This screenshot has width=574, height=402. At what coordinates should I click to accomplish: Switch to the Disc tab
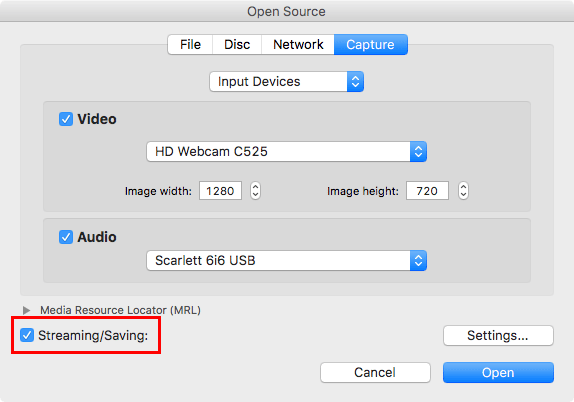237,45
